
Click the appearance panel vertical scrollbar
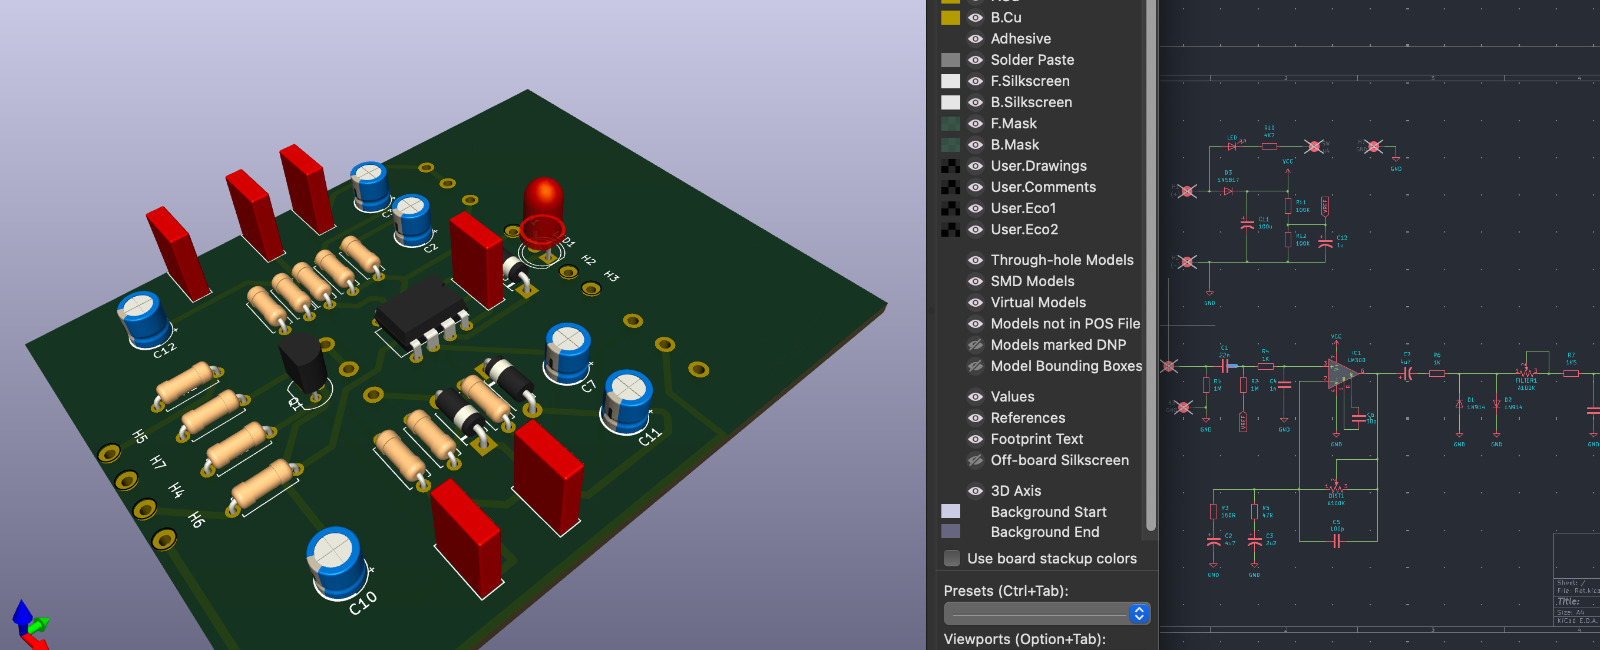(x=1150, y=270)
